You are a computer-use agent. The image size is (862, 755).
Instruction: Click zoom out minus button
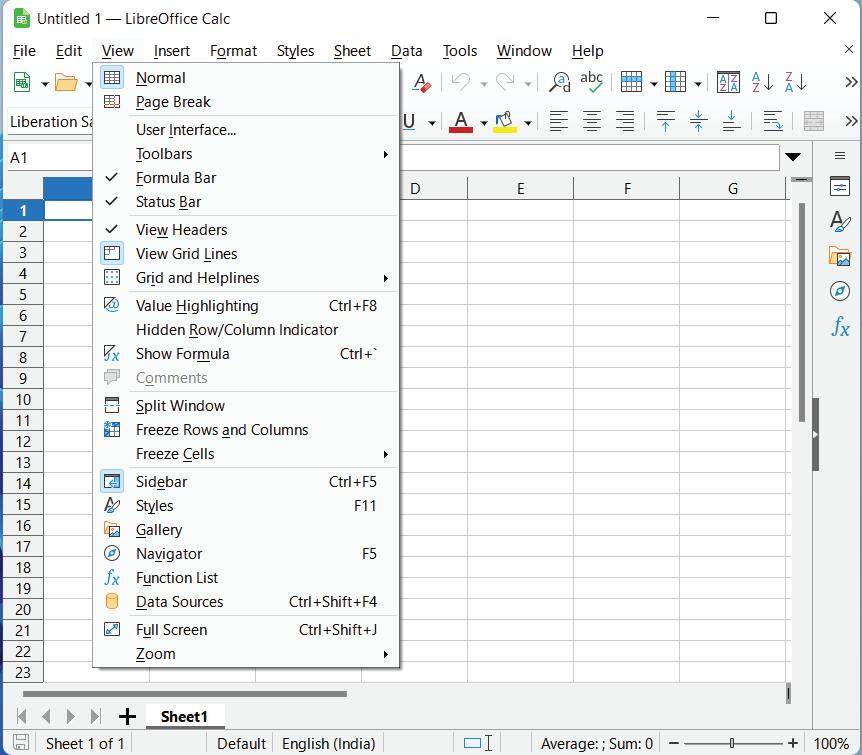pos(673,743)
